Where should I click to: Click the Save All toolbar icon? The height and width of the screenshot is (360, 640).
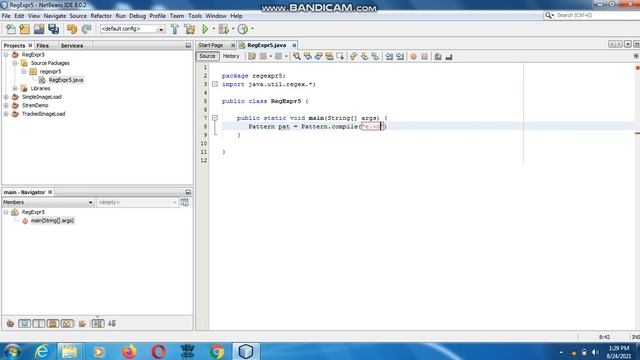53,29
